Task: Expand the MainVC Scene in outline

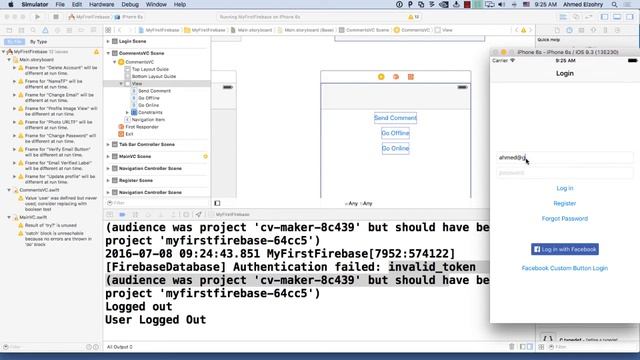Action: point(108,156)
